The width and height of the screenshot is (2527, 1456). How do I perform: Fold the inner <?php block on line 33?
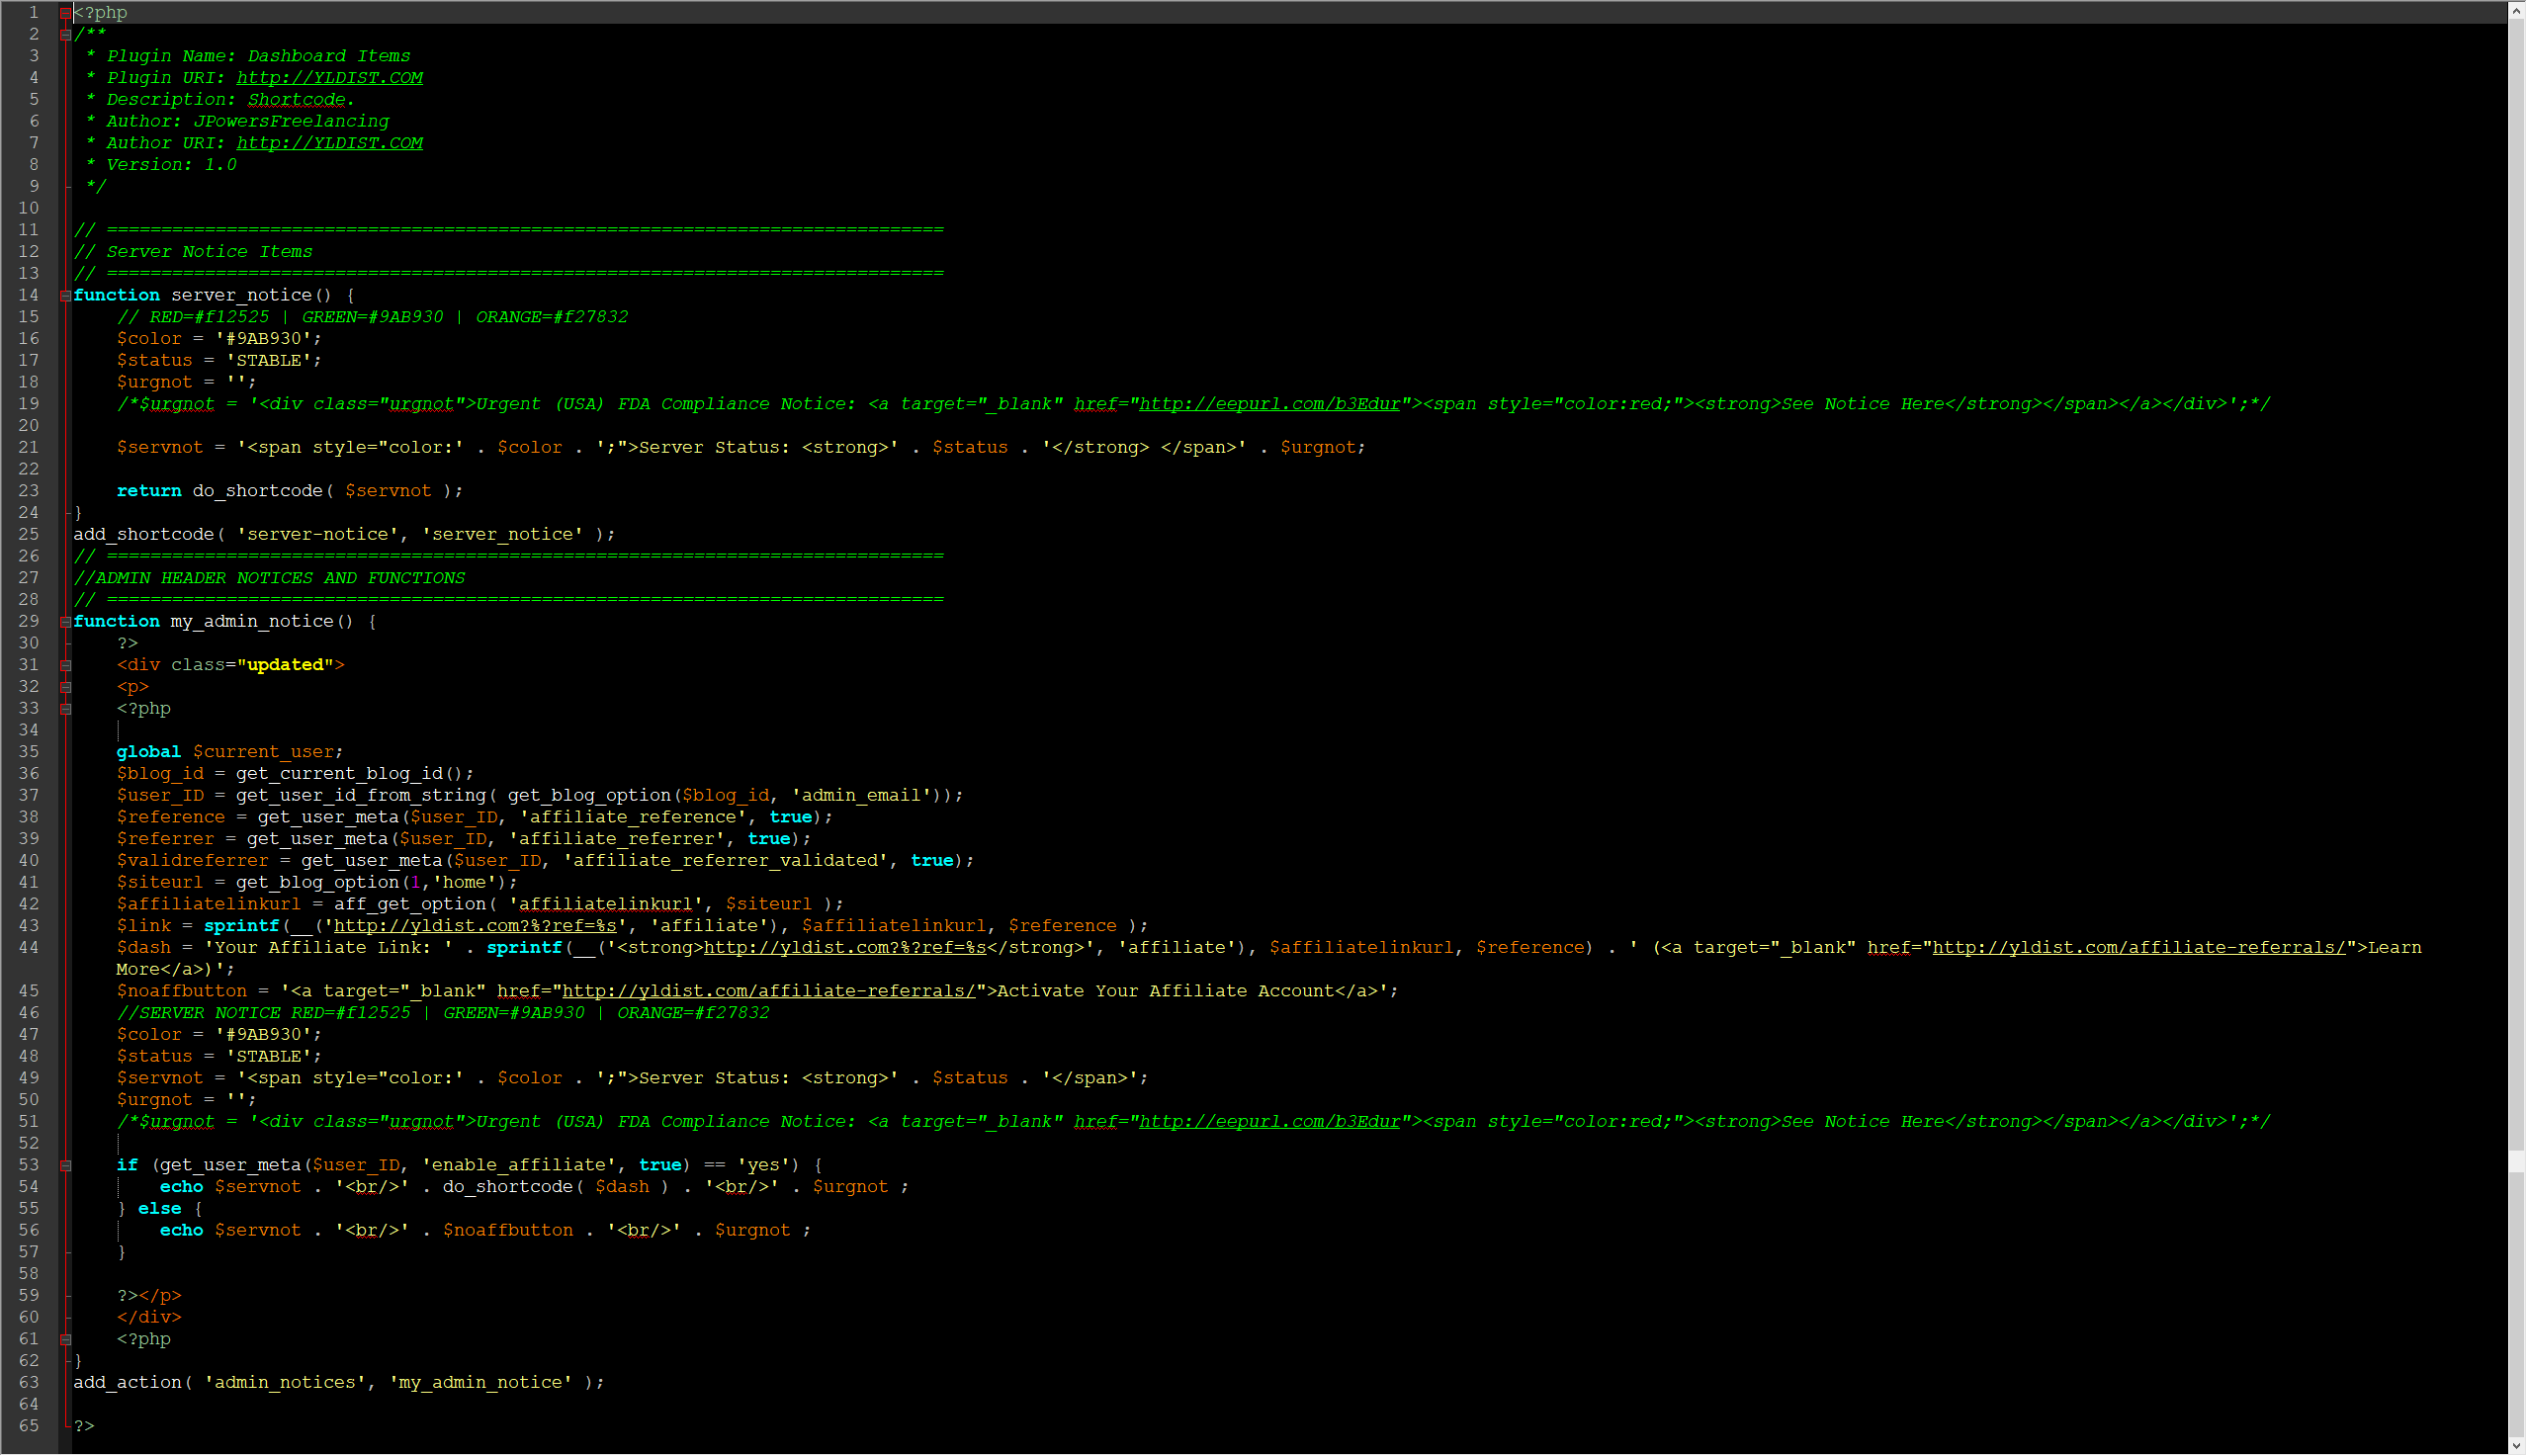tap(65, 710)
